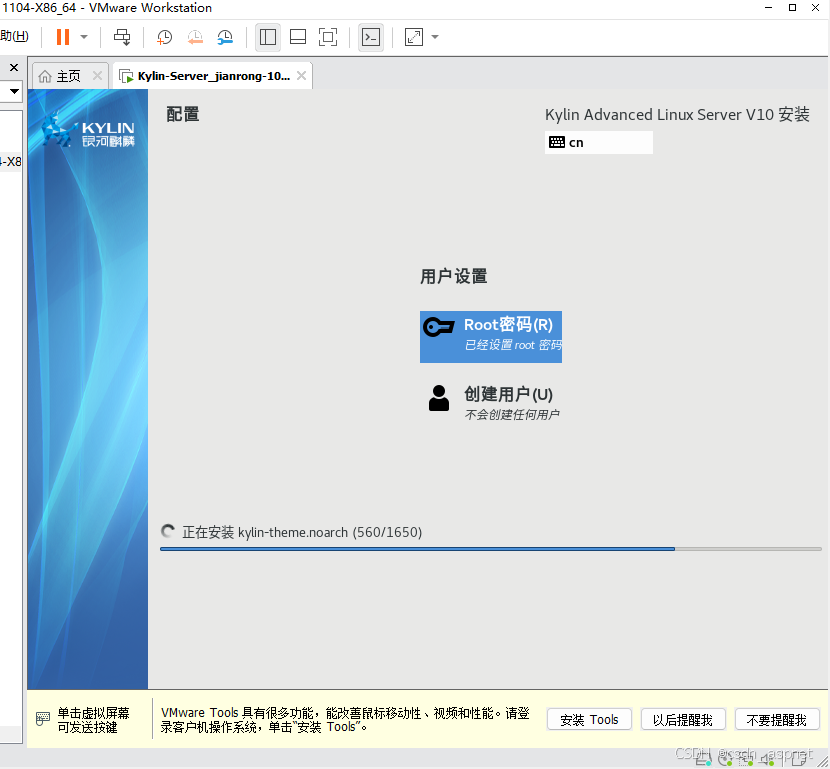
Task: Click the 配置 page title
Action: point(183,114)
